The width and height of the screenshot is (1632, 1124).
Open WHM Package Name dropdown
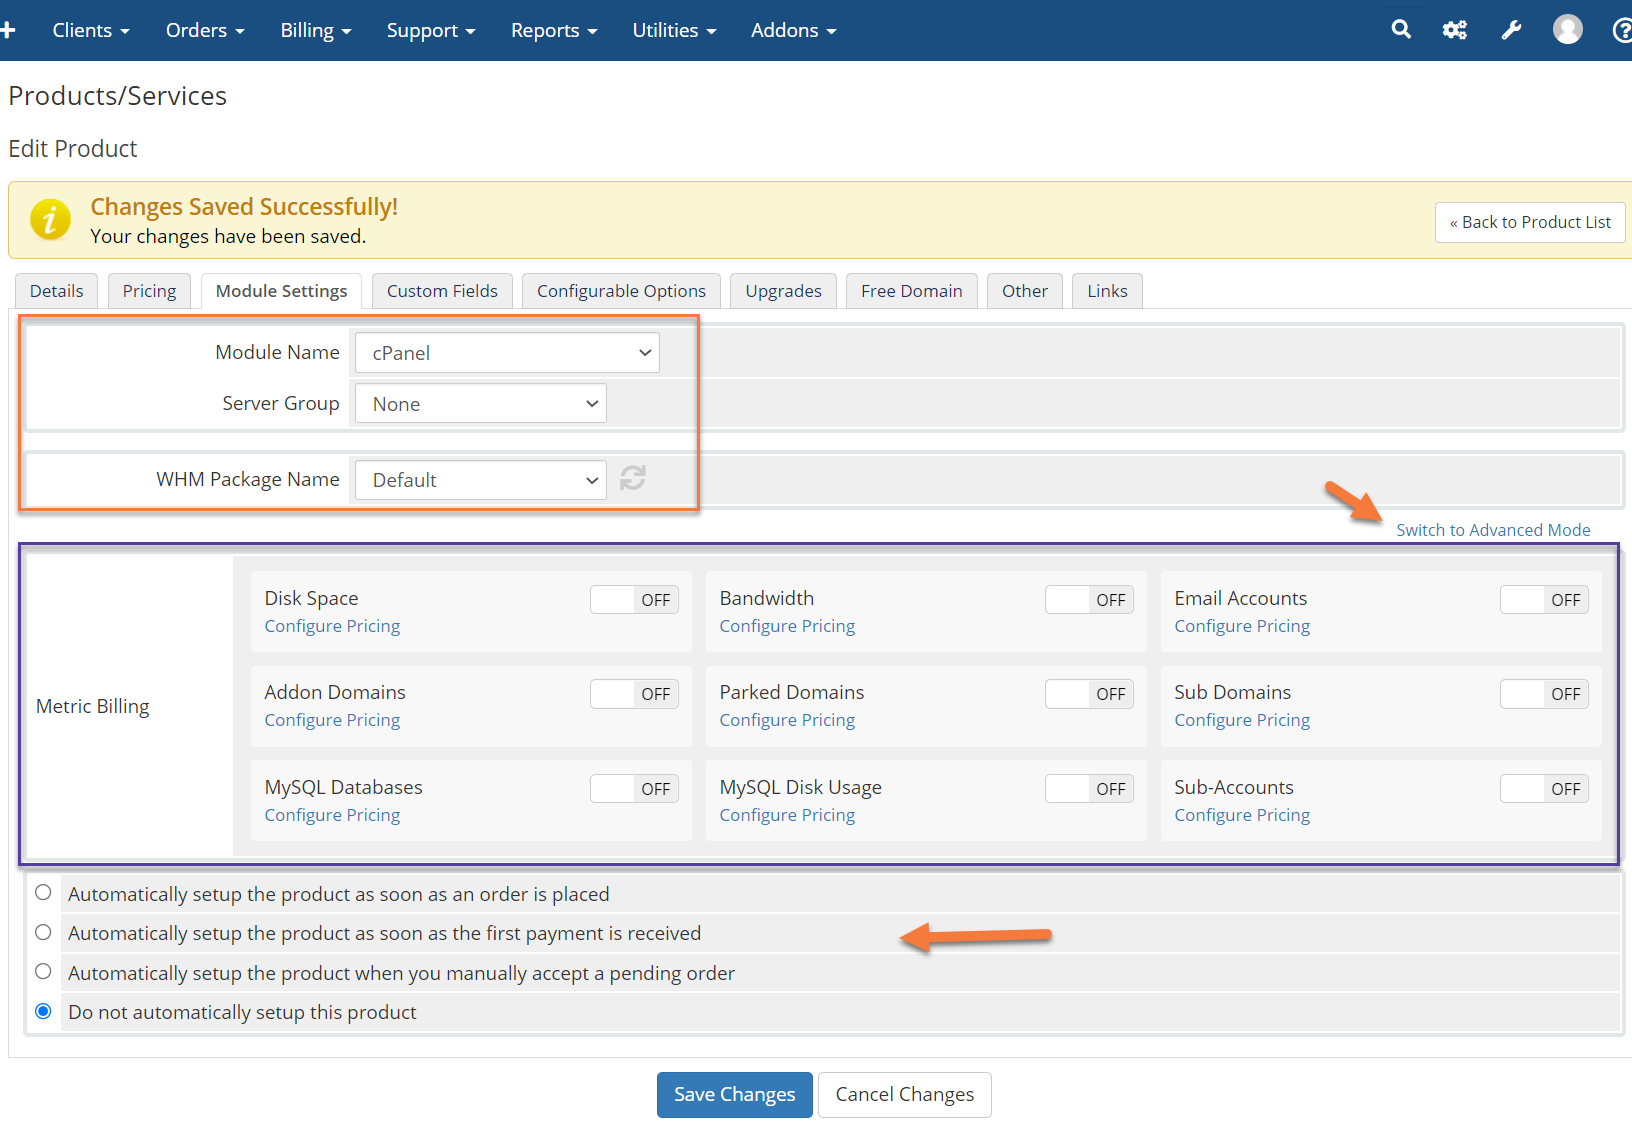tap(481, 480)
